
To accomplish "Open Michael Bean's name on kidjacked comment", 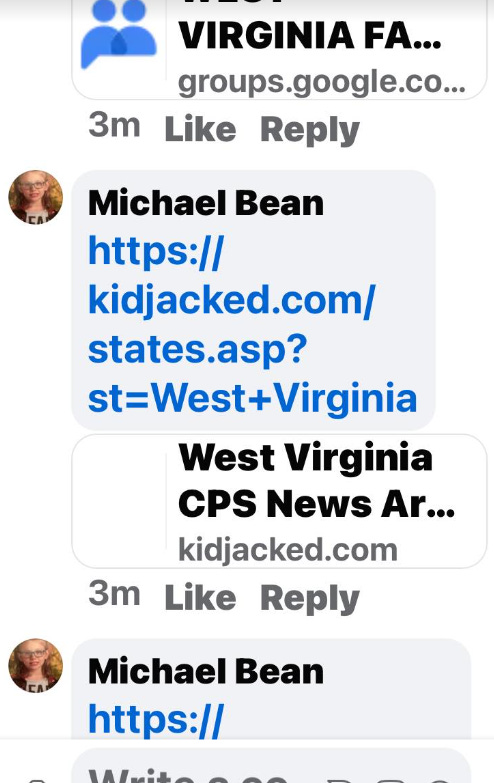I will [206, 203].
